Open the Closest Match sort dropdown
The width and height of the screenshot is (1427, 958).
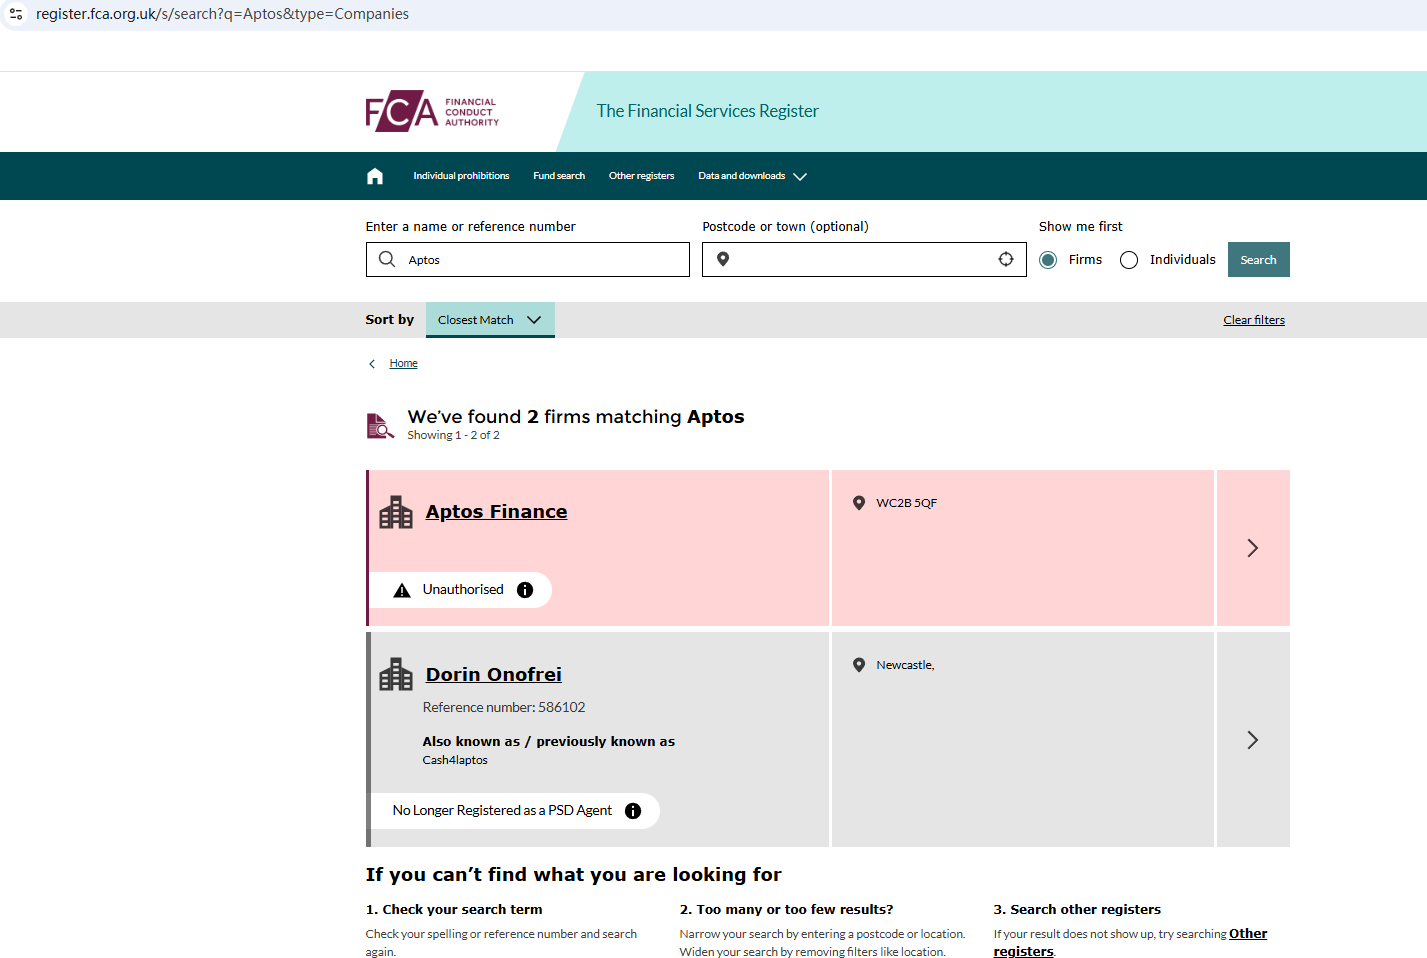[490, 320]
